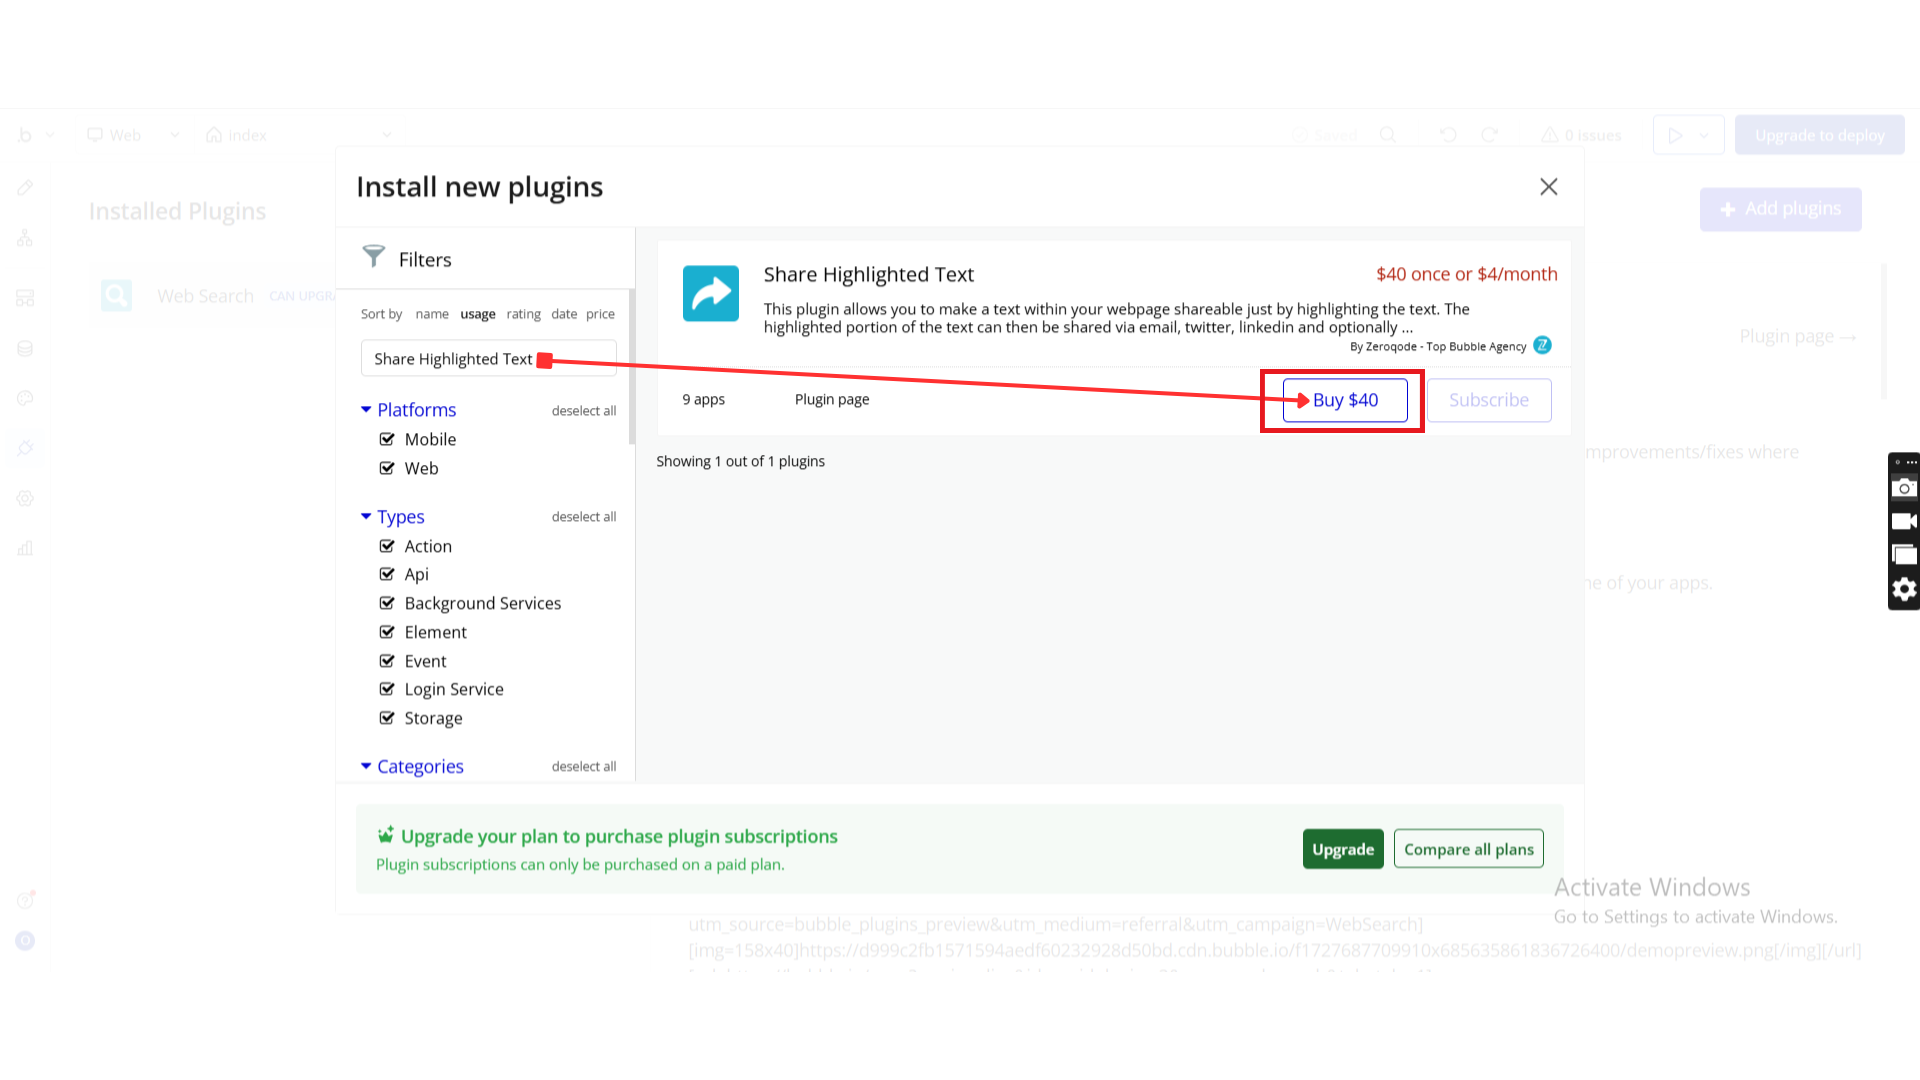Click the video recorder icon

[x=1904, y=521]
